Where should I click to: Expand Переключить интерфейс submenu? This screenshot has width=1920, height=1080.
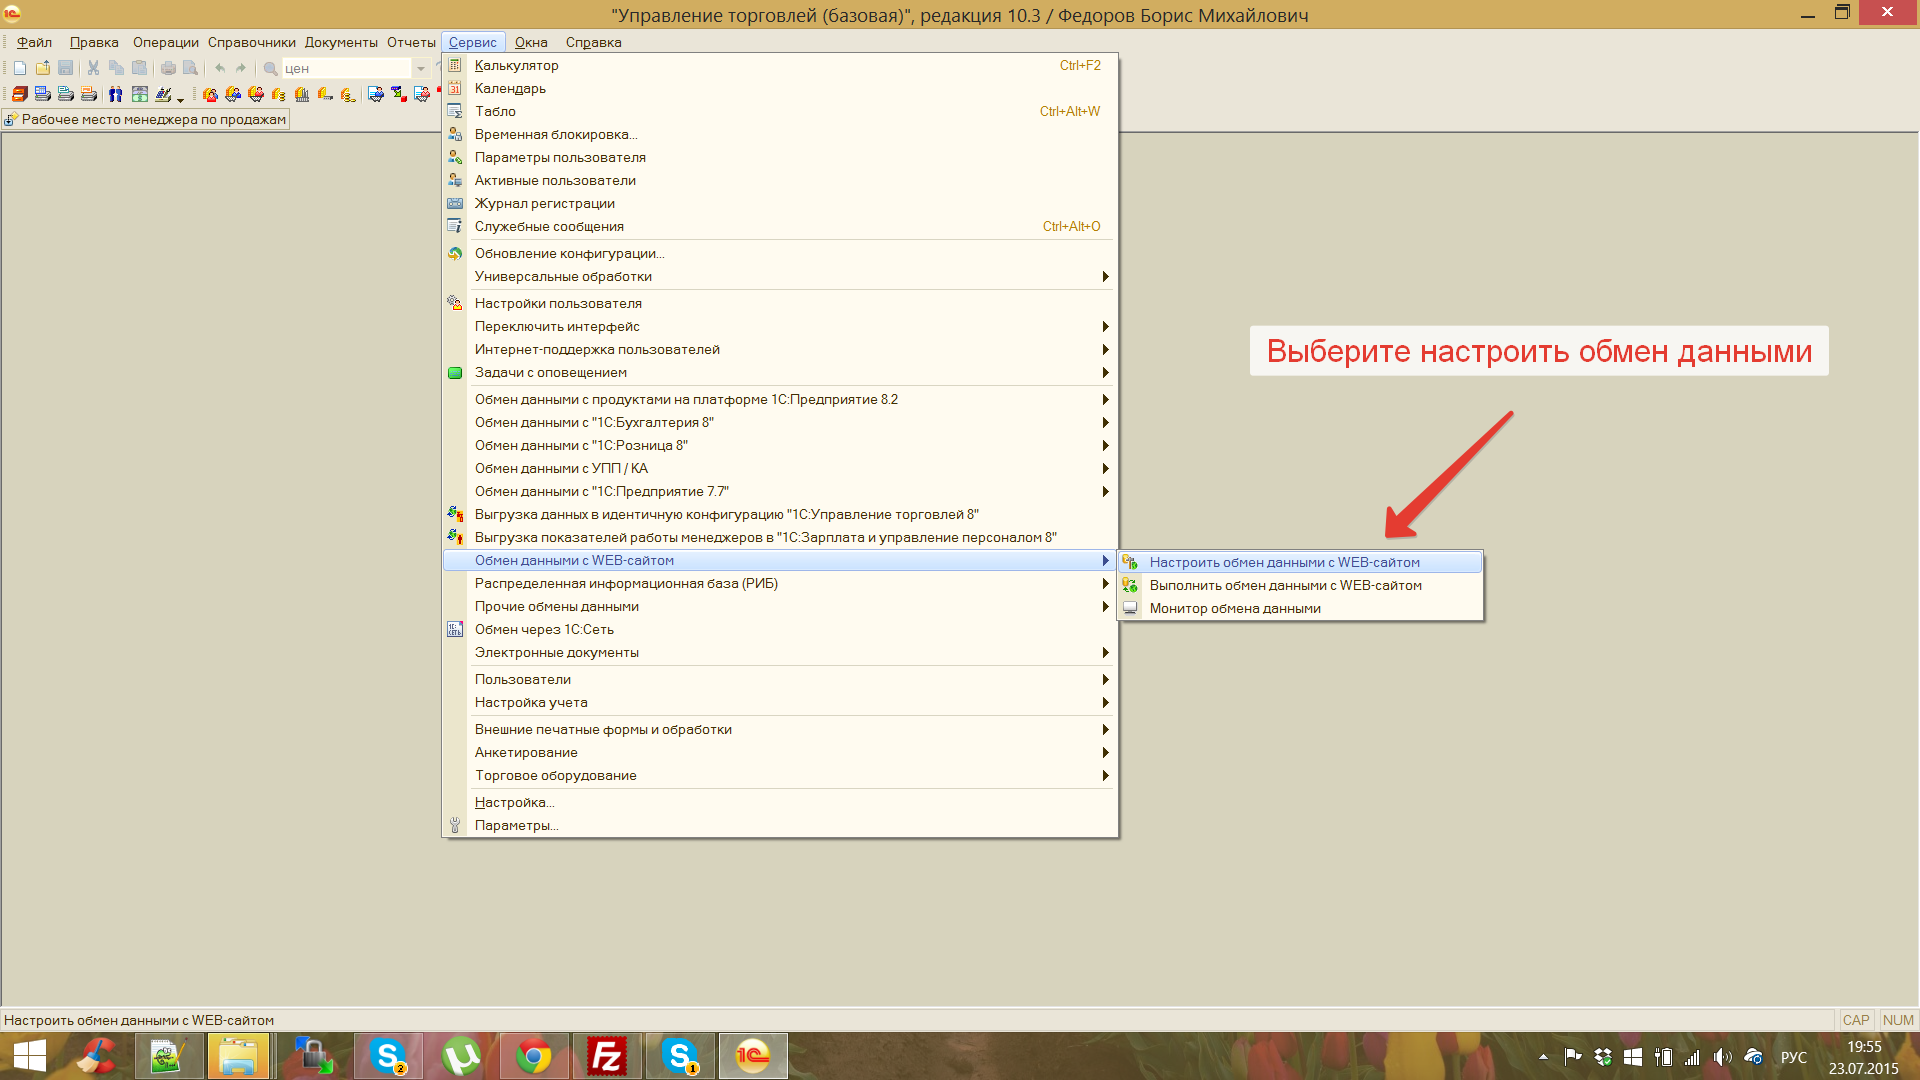tap(779, 326)
